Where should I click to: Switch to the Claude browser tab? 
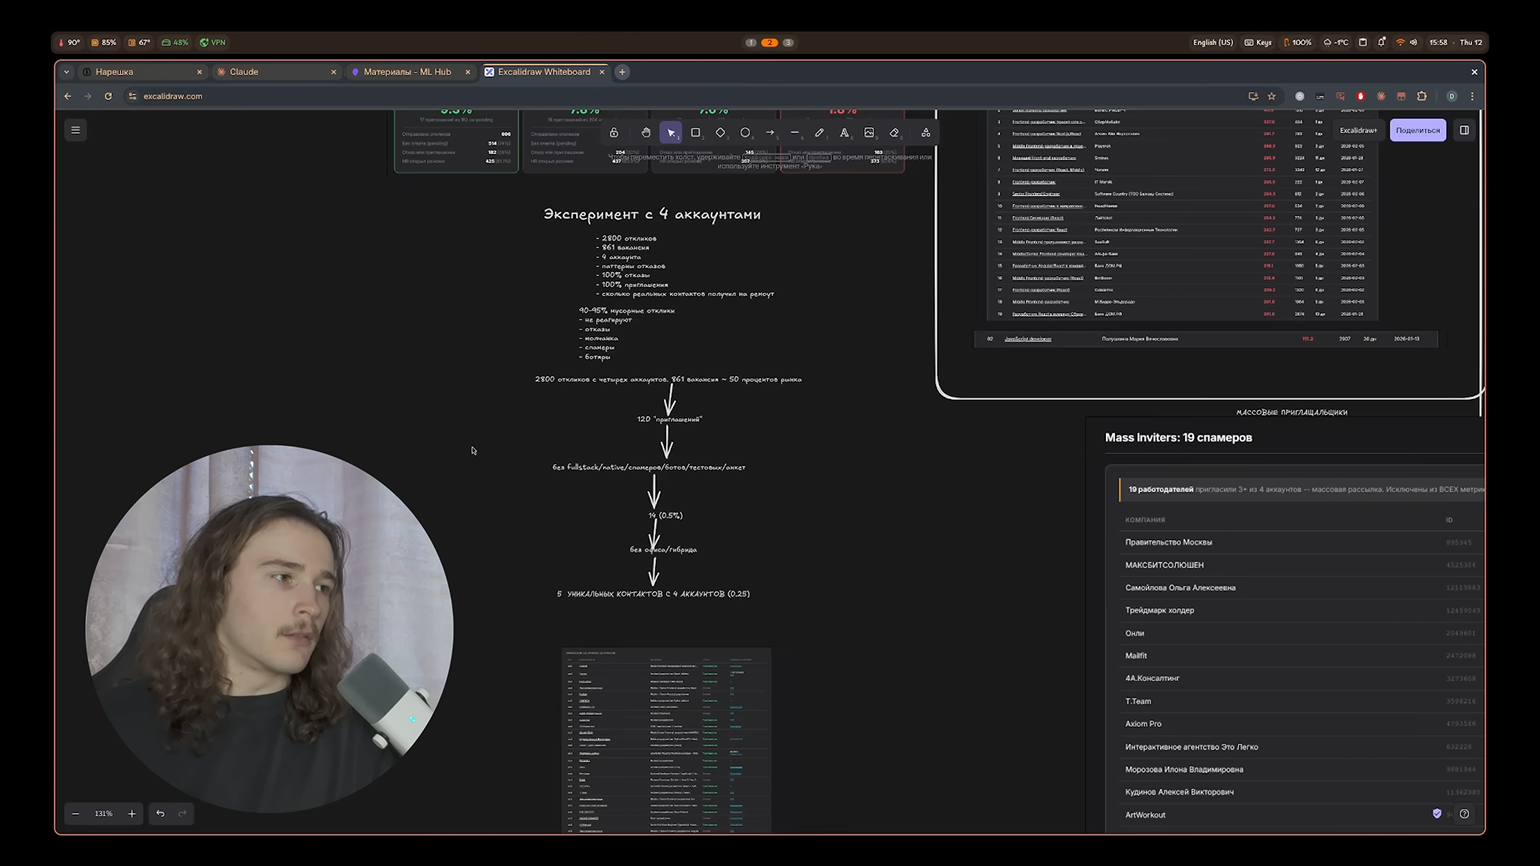pyautogui.click(x=244, y=72)
